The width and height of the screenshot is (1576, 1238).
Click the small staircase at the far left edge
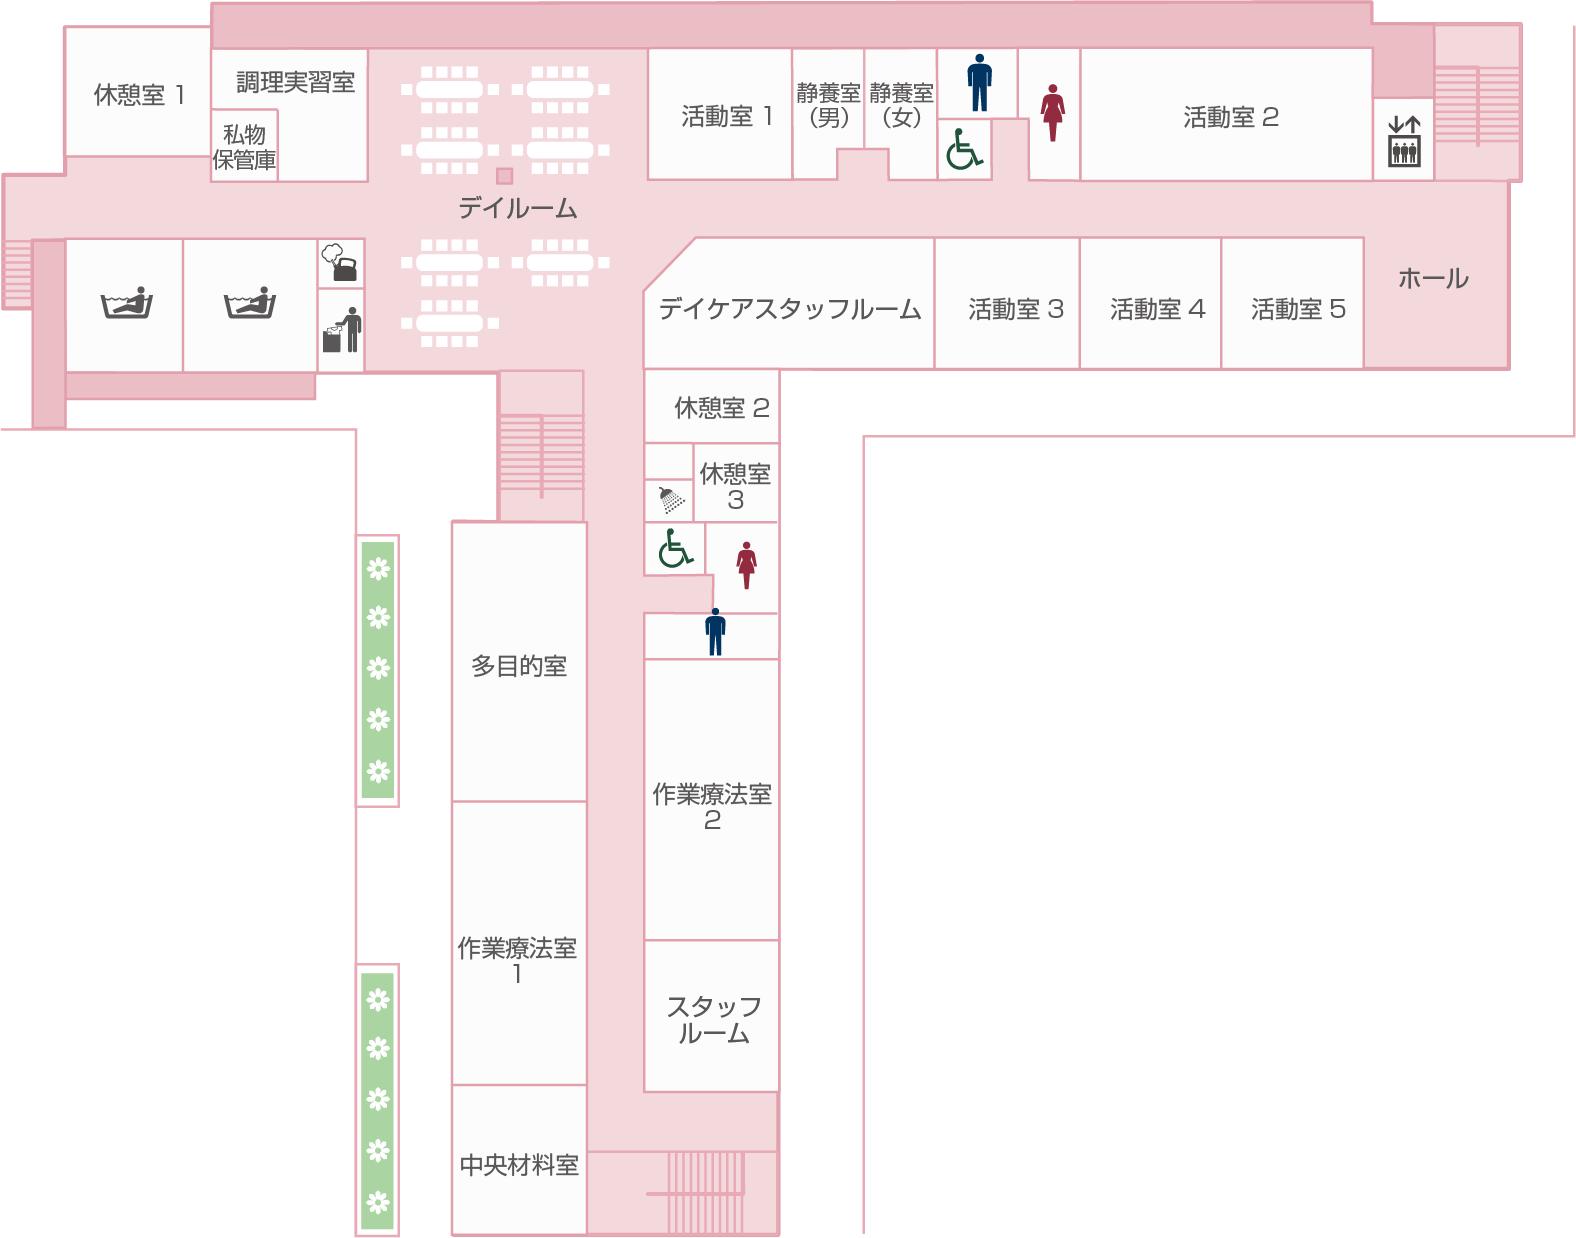[17, 273]
